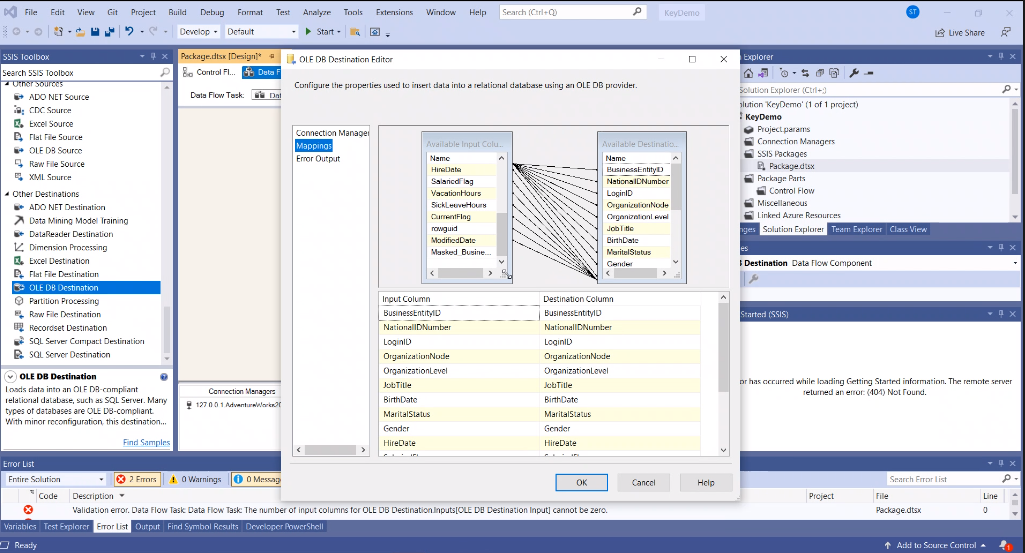Click the Show All Files icon
This screenshot has height=553, width=1025.
[834, 73]
